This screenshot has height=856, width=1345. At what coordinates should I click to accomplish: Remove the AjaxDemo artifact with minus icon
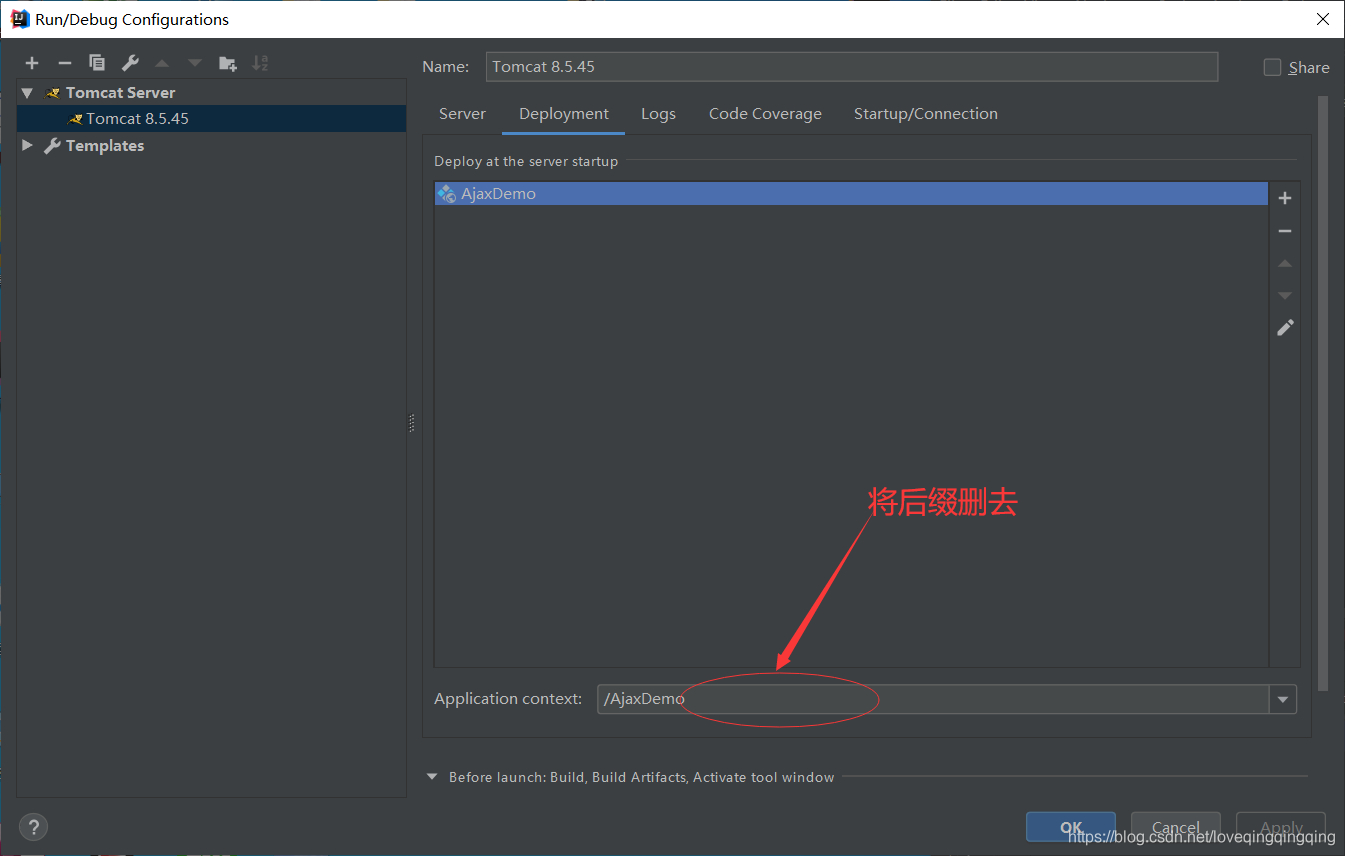point(1285,231)
